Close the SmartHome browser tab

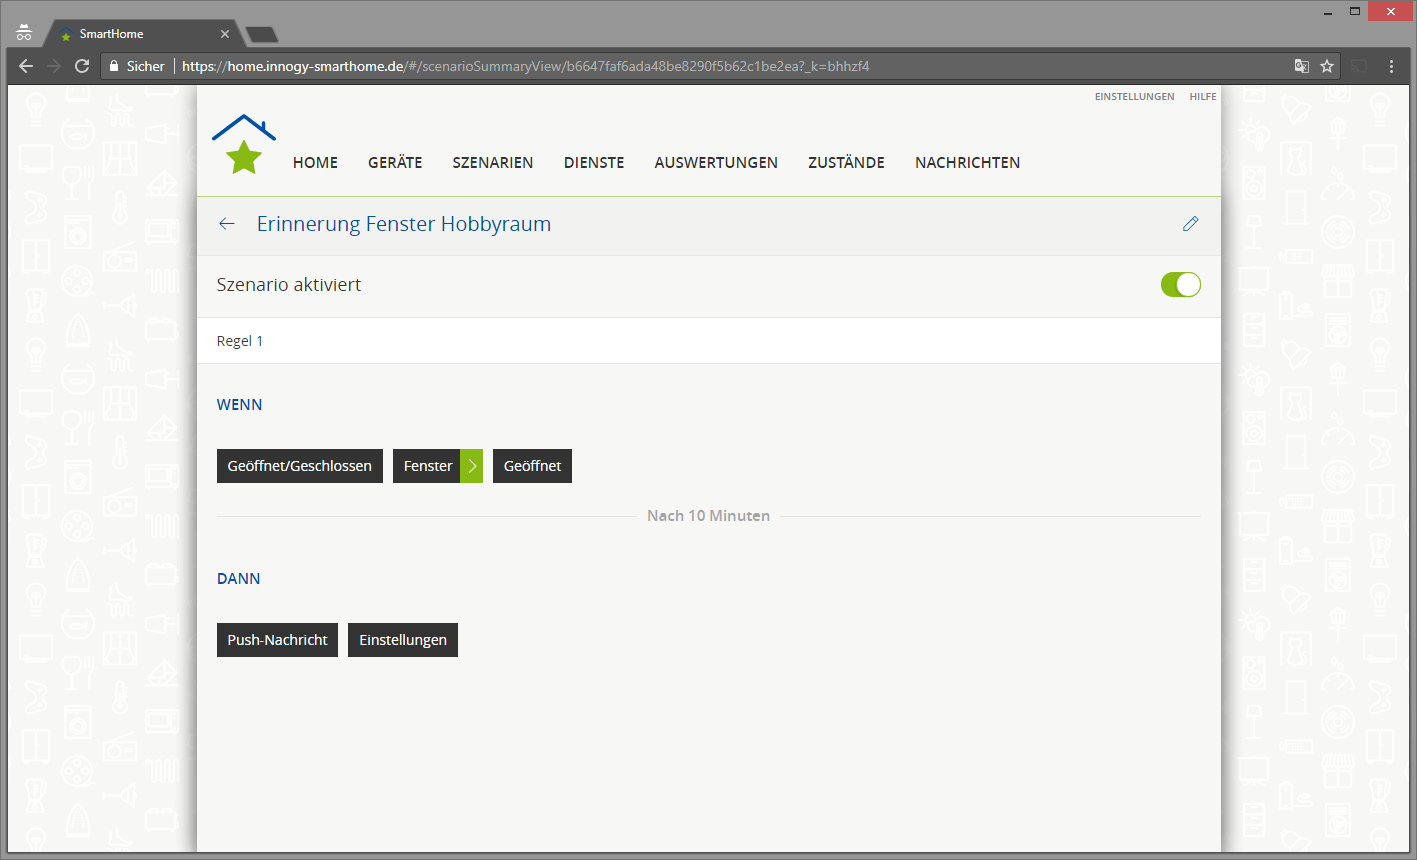[225, 34]
